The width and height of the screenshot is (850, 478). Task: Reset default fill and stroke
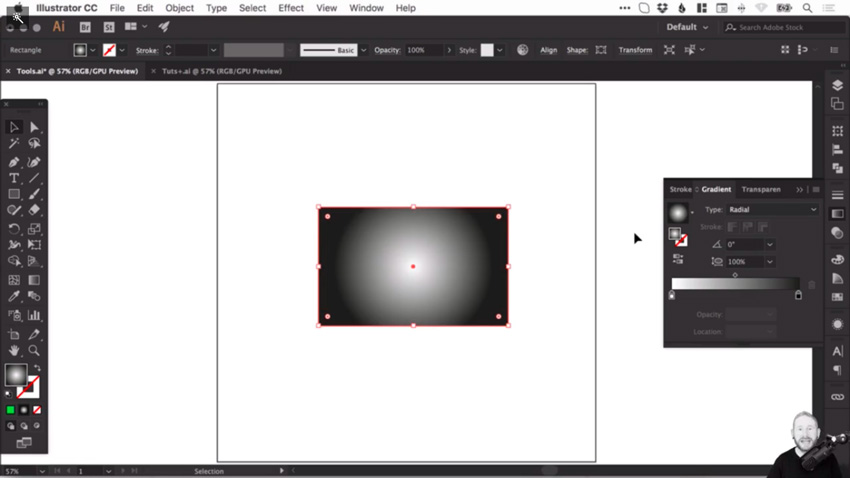coord(8,394)
